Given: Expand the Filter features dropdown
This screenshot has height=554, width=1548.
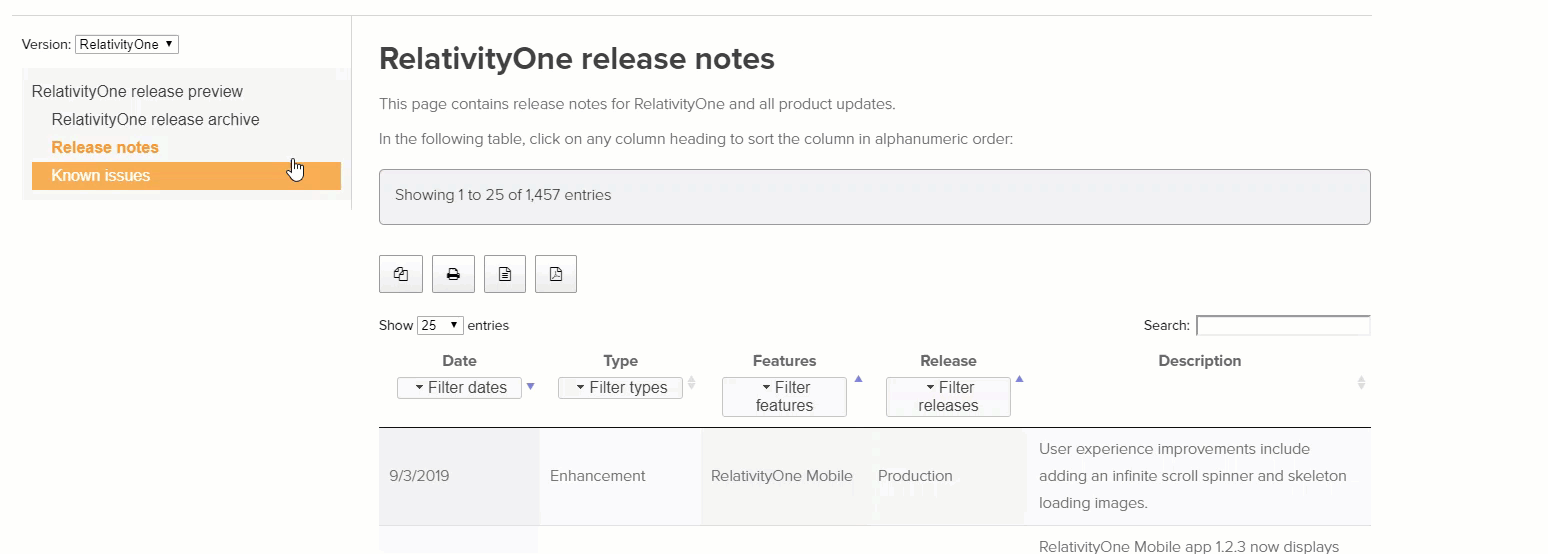Looking at the screenshot, I should tap(784, 396).
